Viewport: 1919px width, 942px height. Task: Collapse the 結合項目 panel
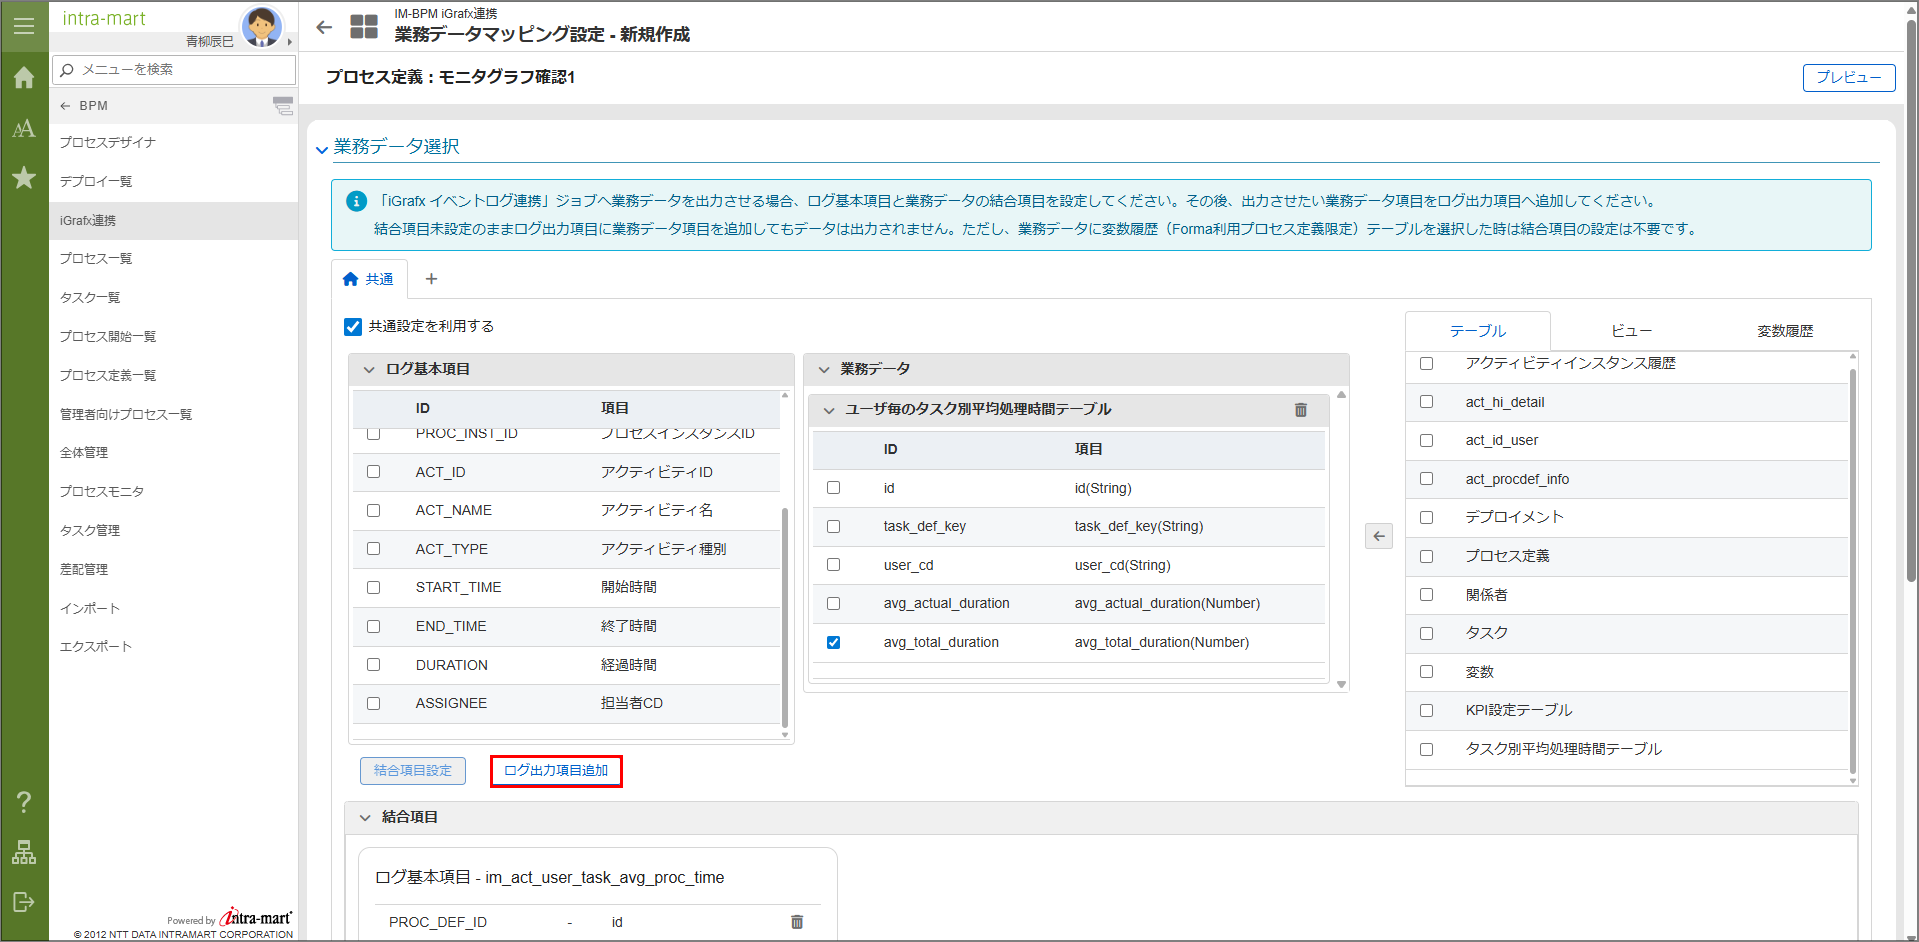365,818
